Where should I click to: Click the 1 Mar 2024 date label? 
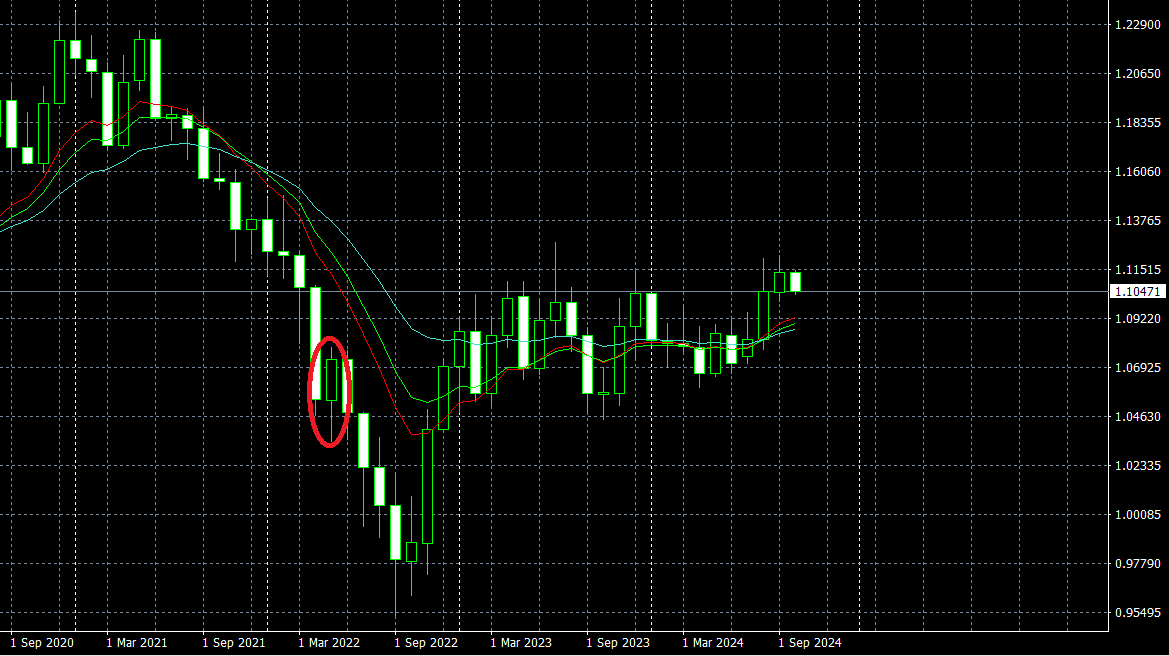713,643
